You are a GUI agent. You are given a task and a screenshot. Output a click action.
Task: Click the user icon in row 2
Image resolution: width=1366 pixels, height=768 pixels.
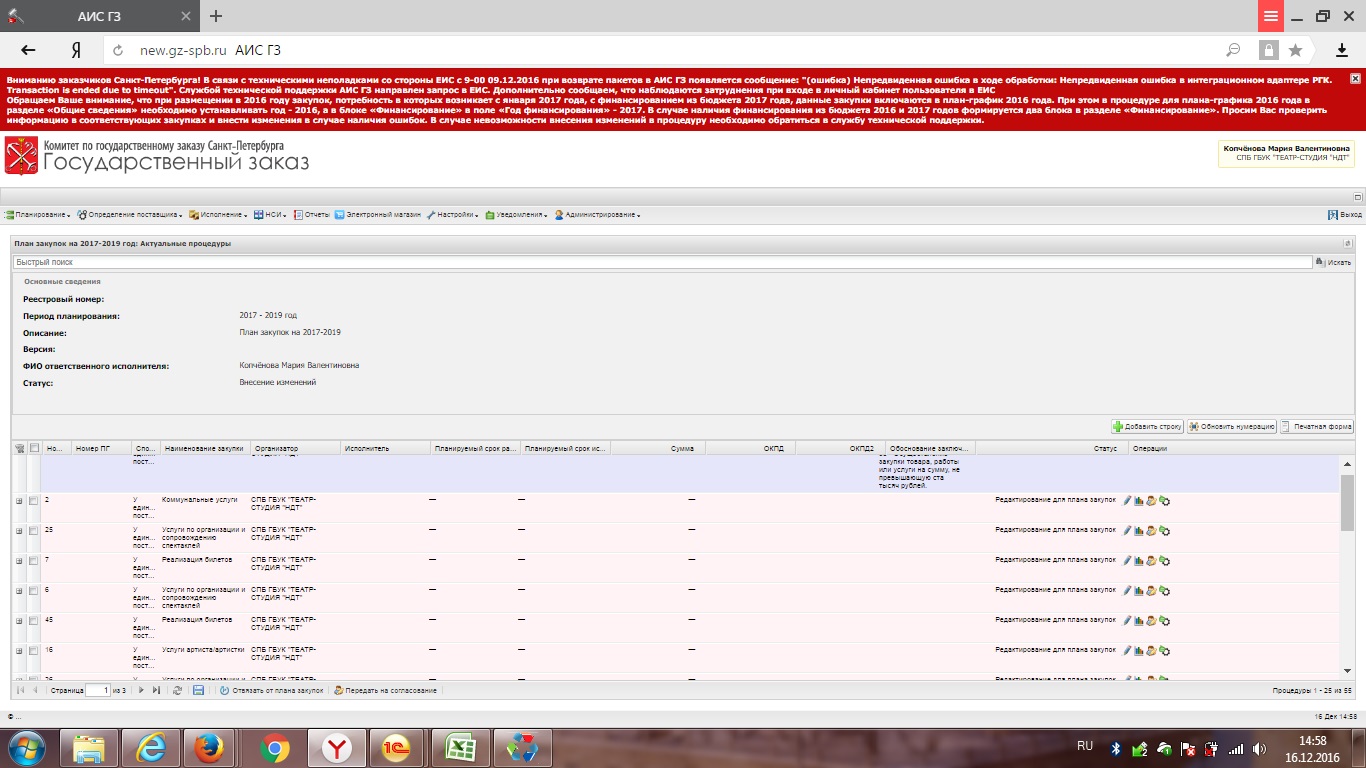(x=1151, y=501)
